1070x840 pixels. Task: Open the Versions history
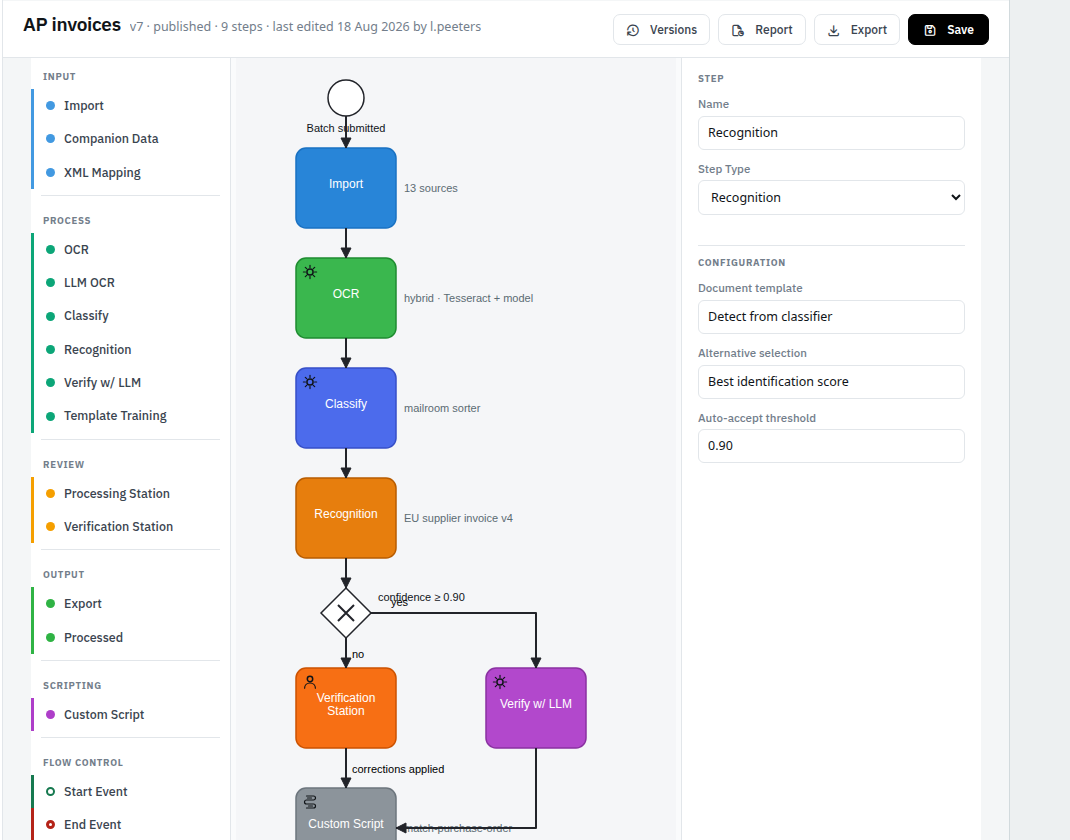(661, 29)
